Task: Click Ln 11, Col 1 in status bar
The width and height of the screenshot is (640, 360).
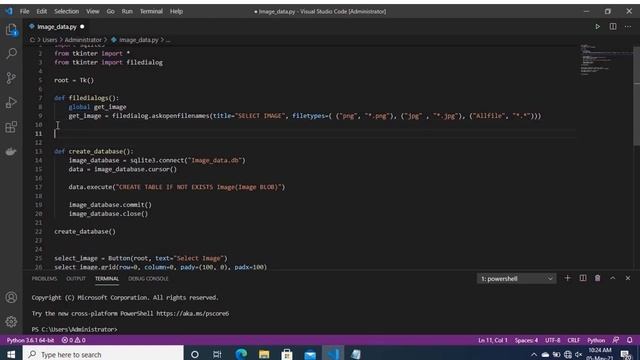Action: click(493, 340)
